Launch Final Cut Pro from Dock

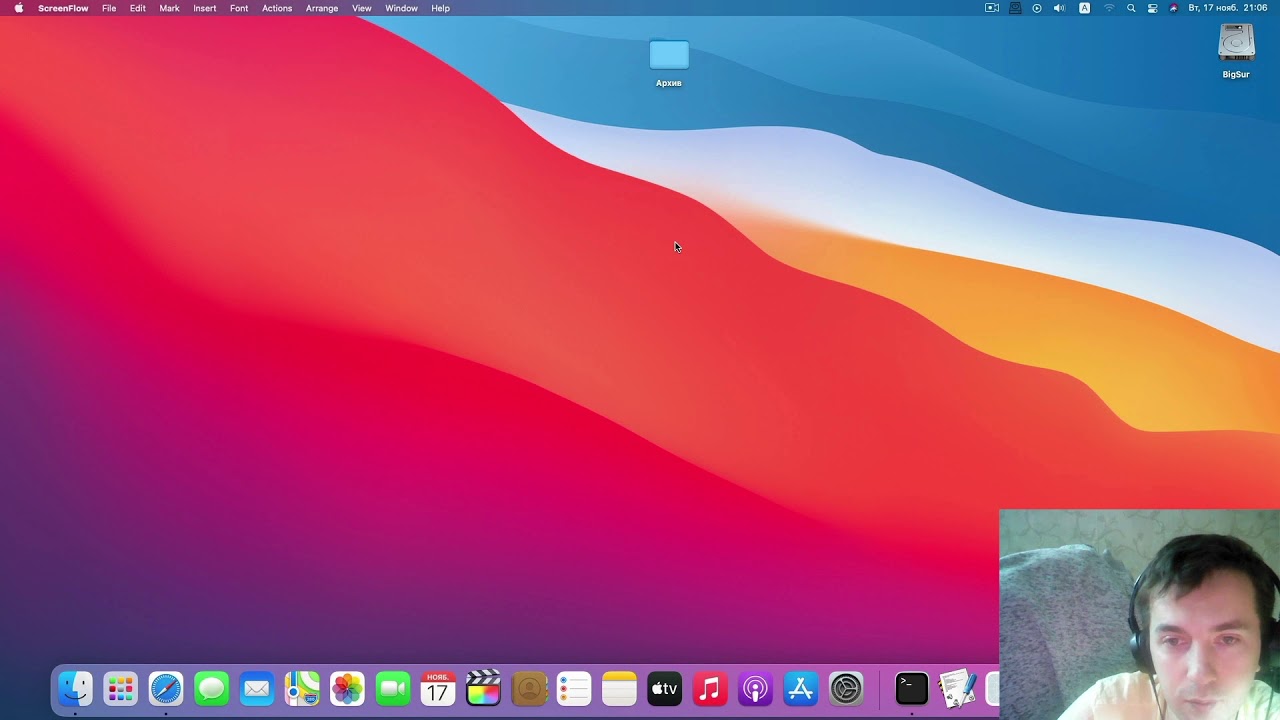[x=483, y=688]
